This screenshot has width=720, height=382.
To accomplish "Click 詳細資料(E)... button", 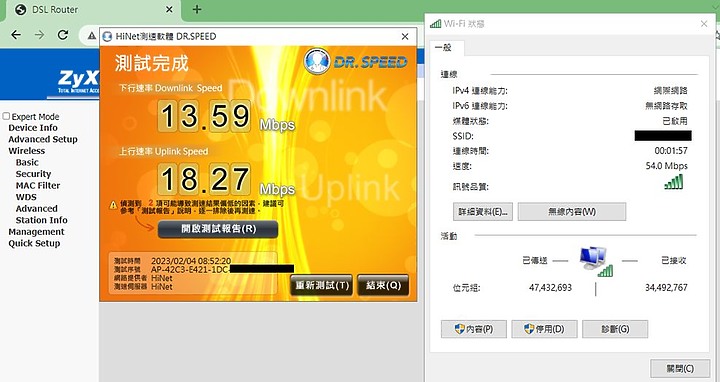I will (483, 212).
